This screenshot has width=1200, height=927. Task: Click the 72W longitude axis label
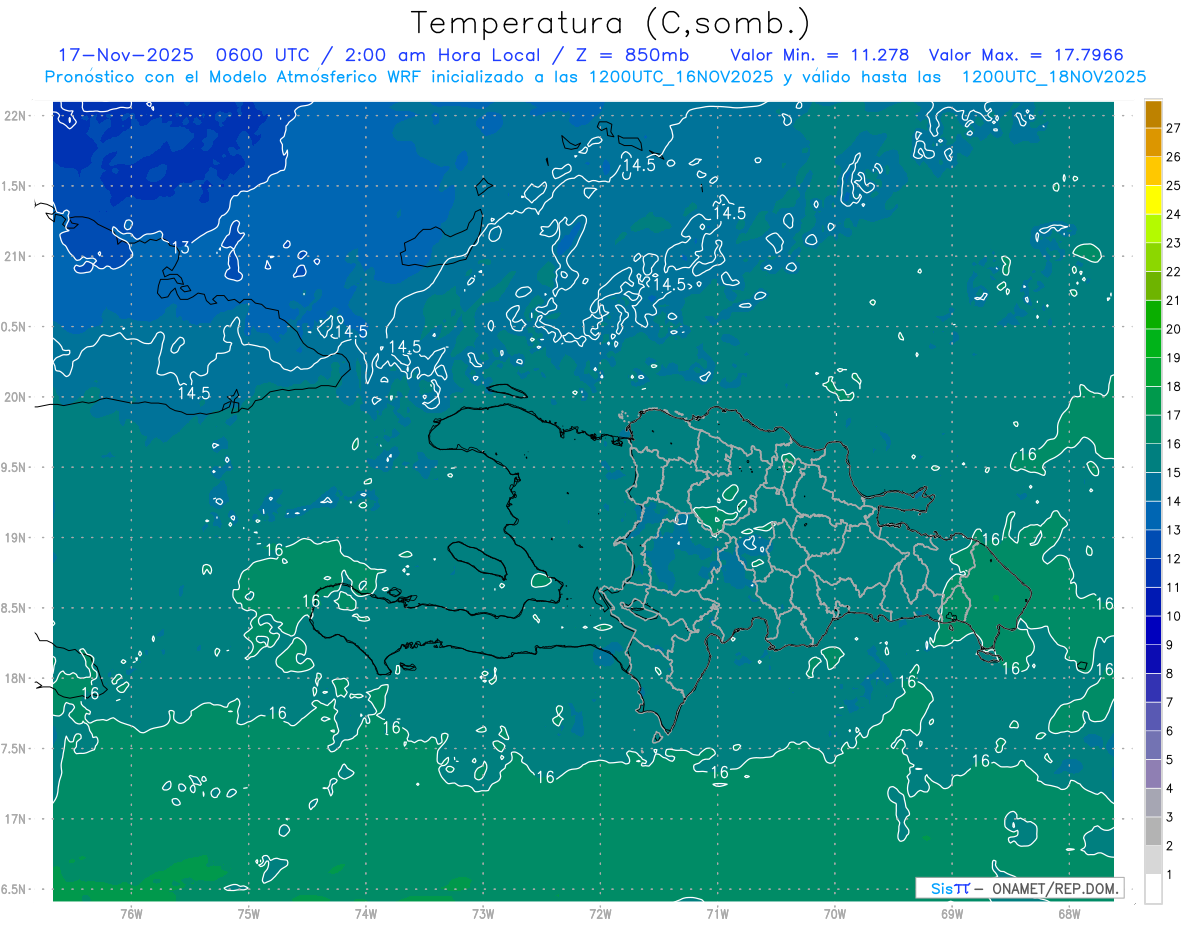[x=600, y=913]
